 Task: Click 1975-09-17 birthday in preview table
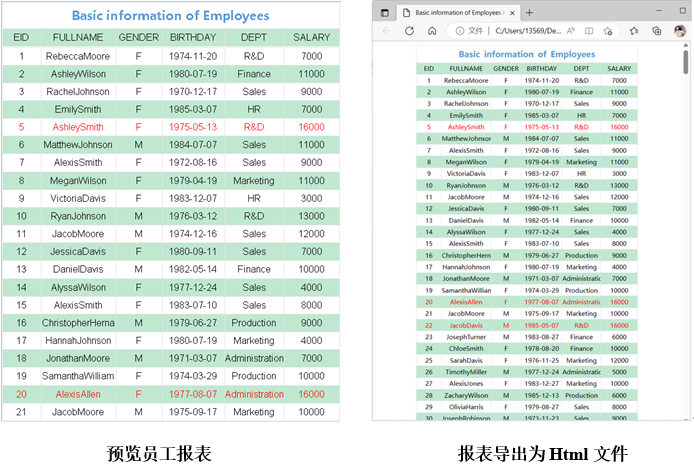(193, 412)
